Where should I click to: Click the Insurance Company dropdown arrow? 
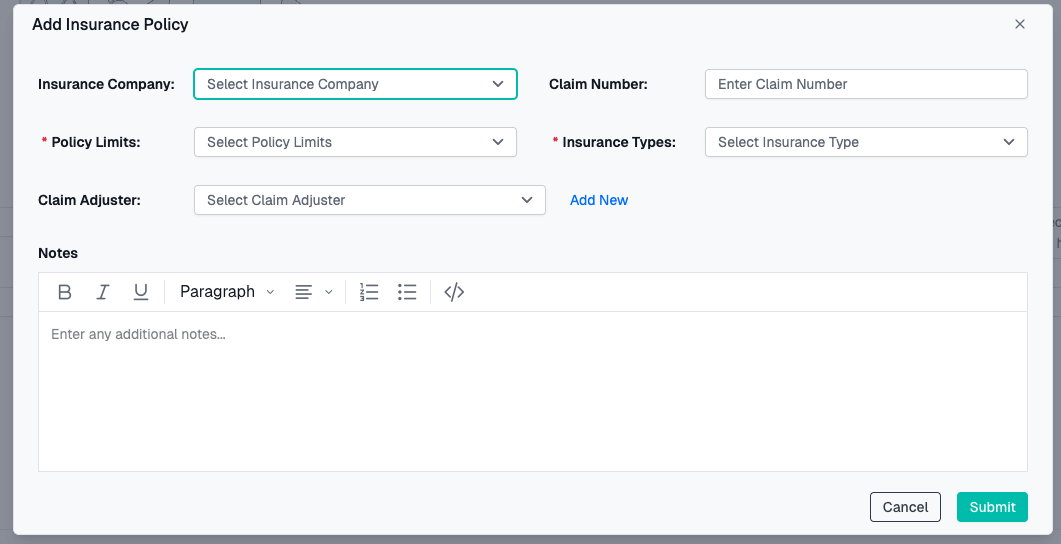[x=498, y=84]
